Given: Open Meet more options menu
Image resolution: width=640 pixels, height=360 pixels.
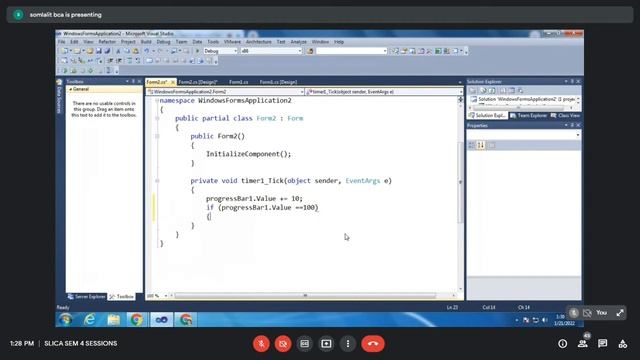Looking at the screenshot, I should click(x=348, y=344).
